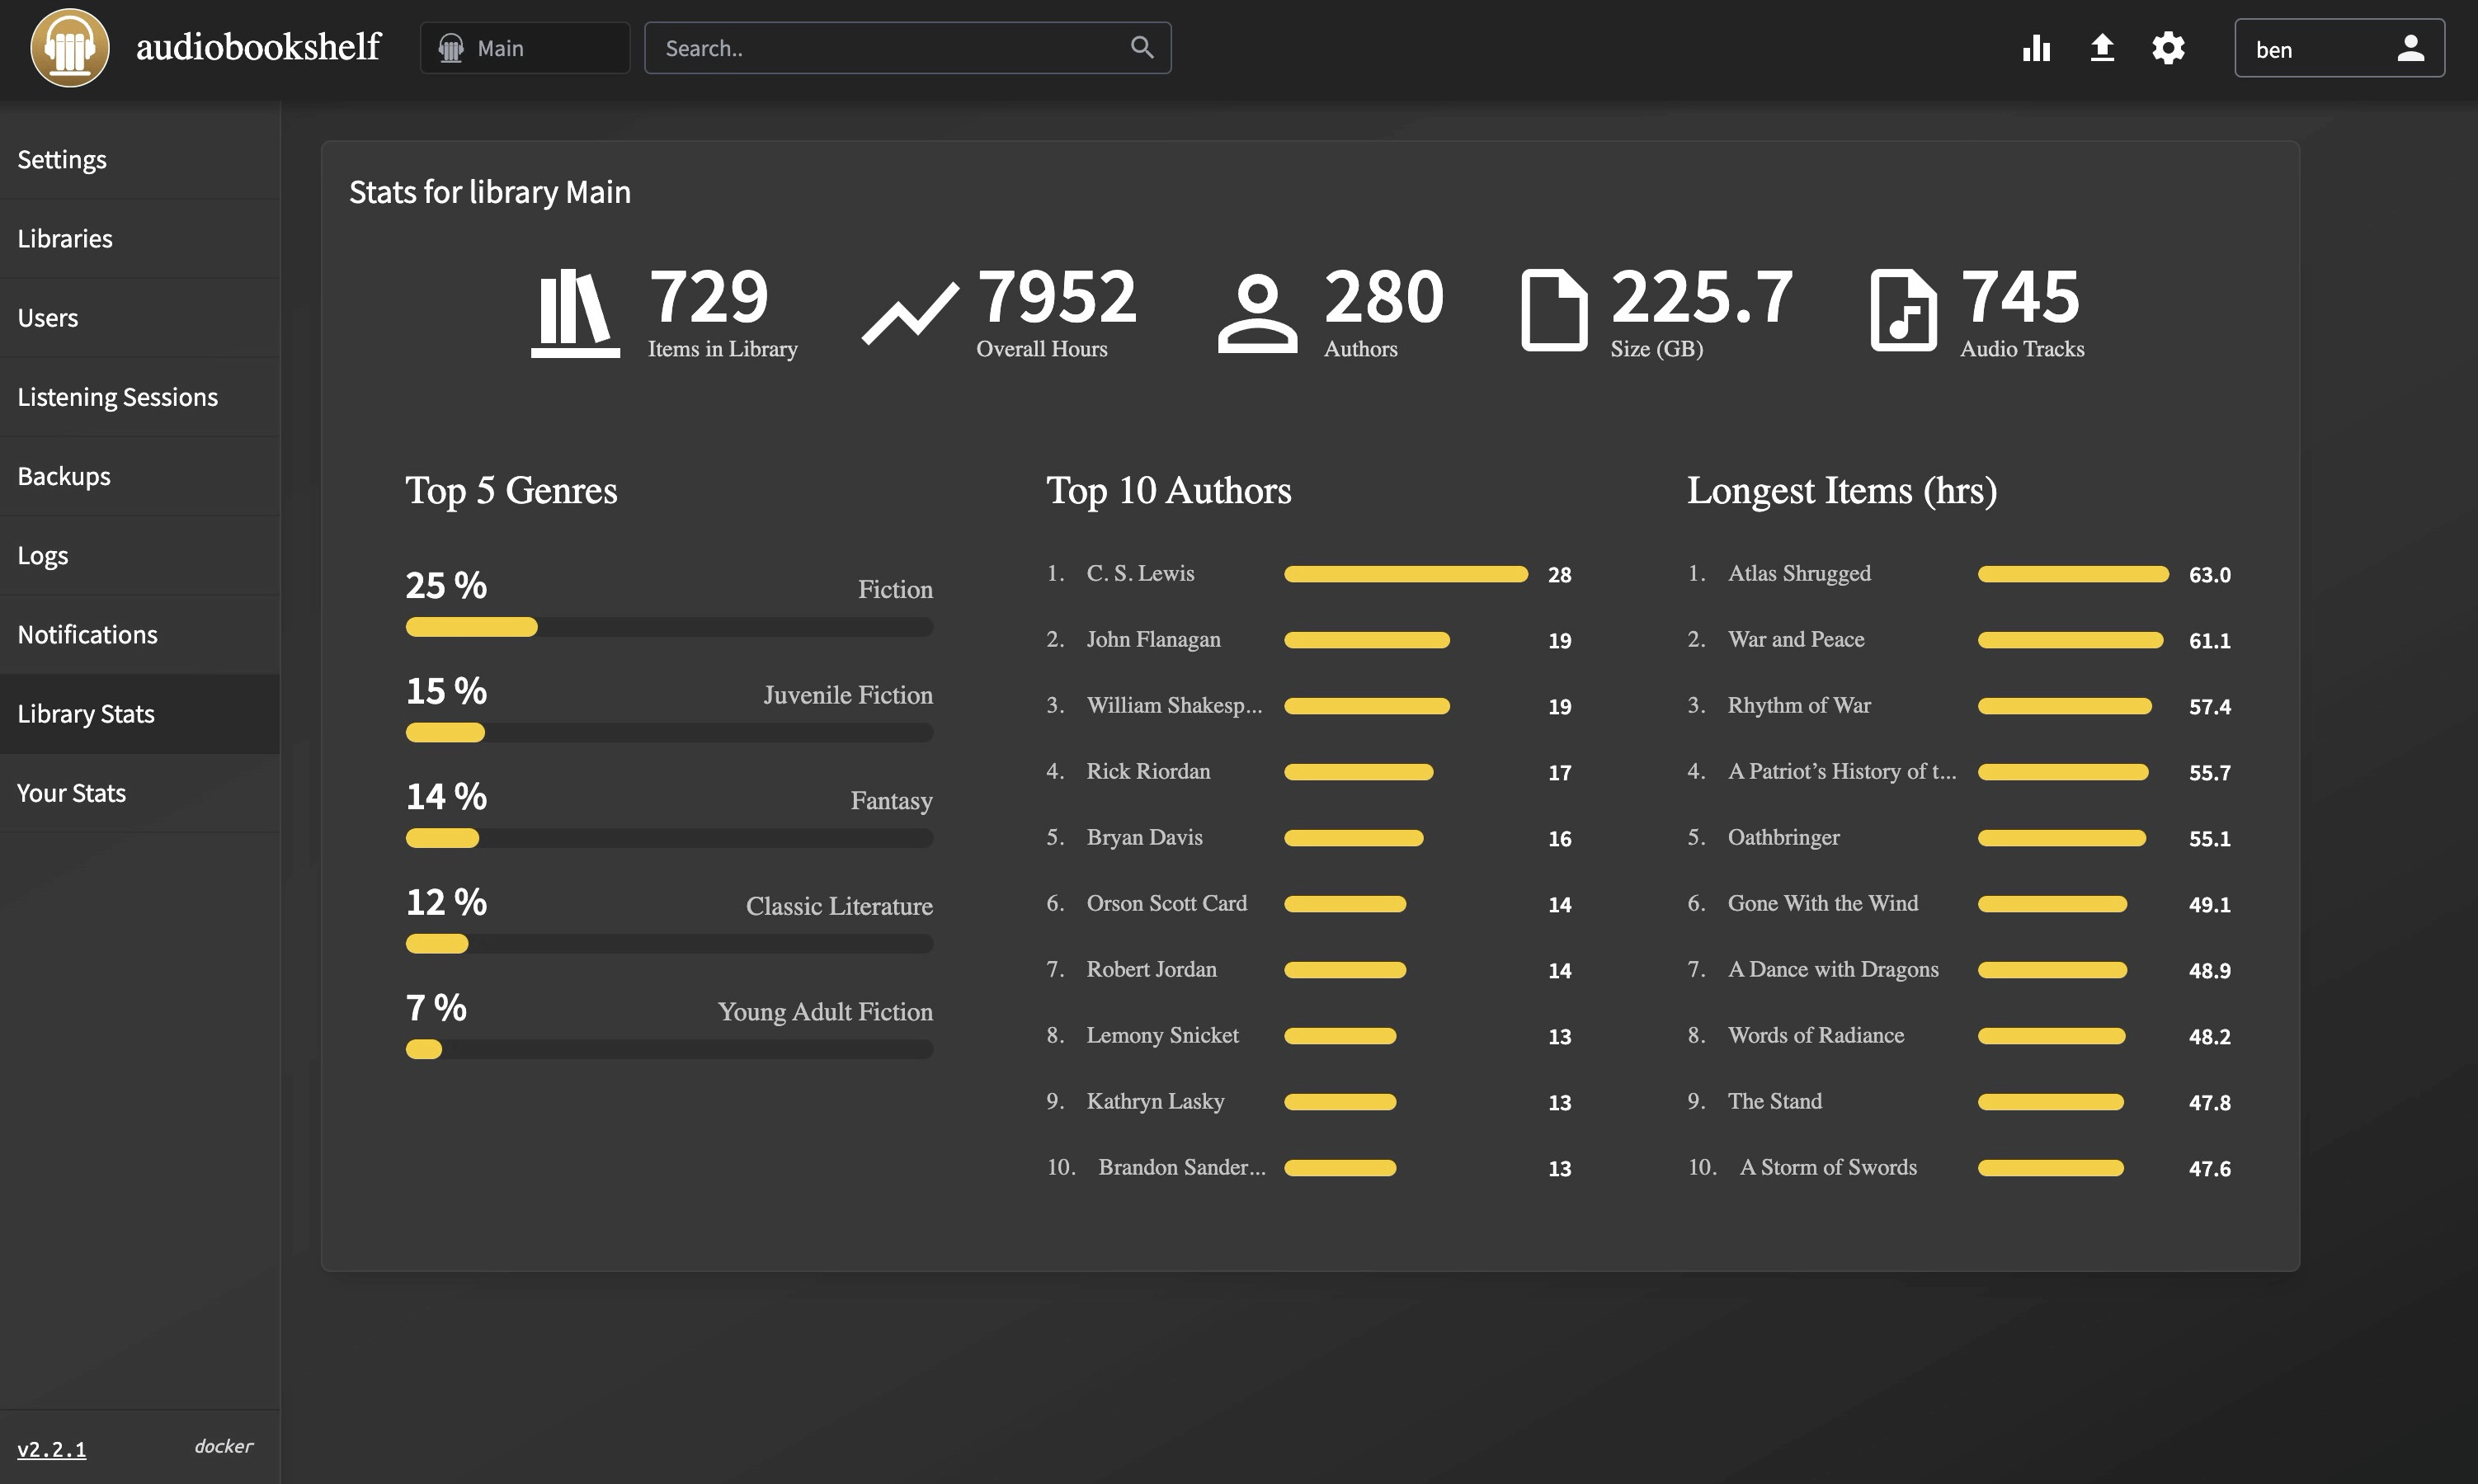The image size is (2478, 1484).
Task: Click the search magnifier icon
Action: 1142,47
